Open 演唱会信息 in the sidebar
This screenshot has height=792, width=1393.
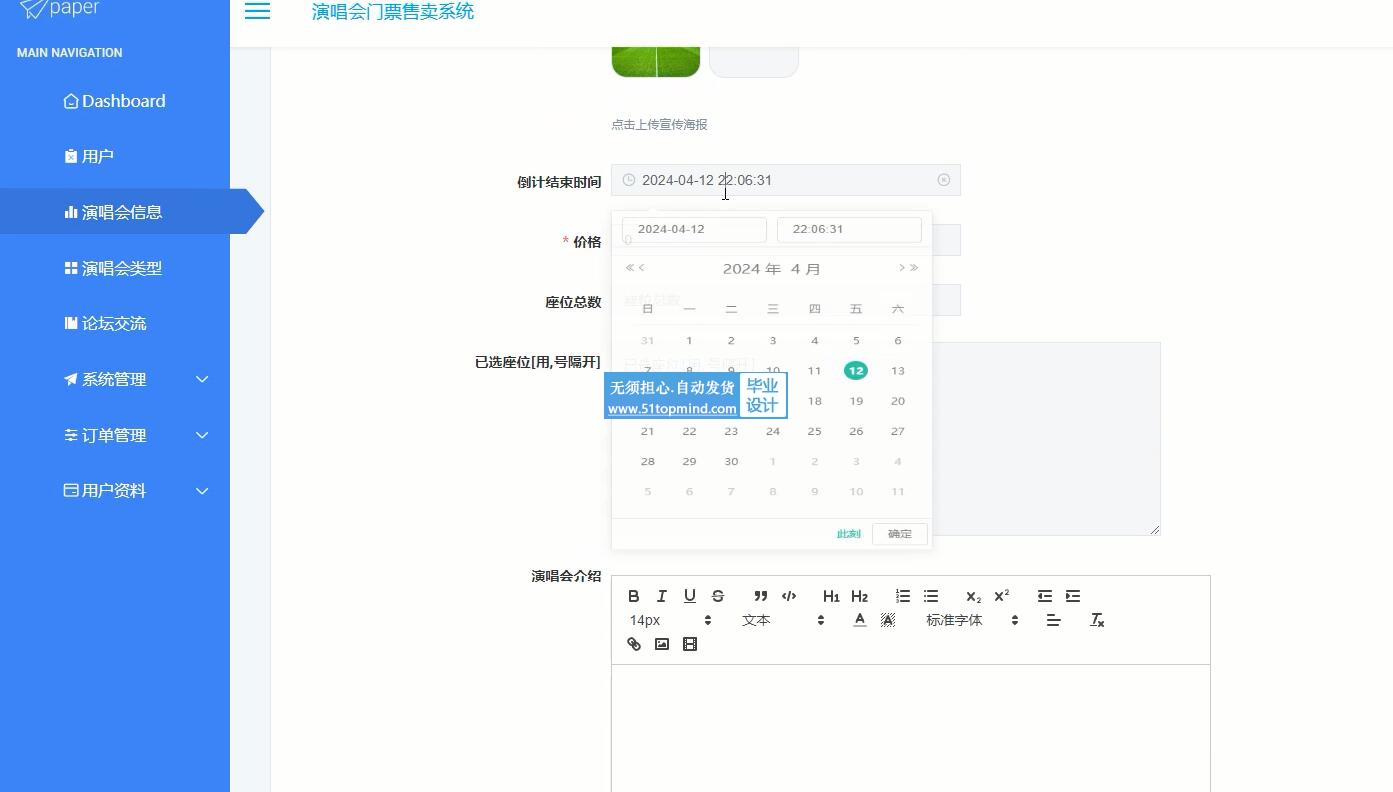coord(115,212)
